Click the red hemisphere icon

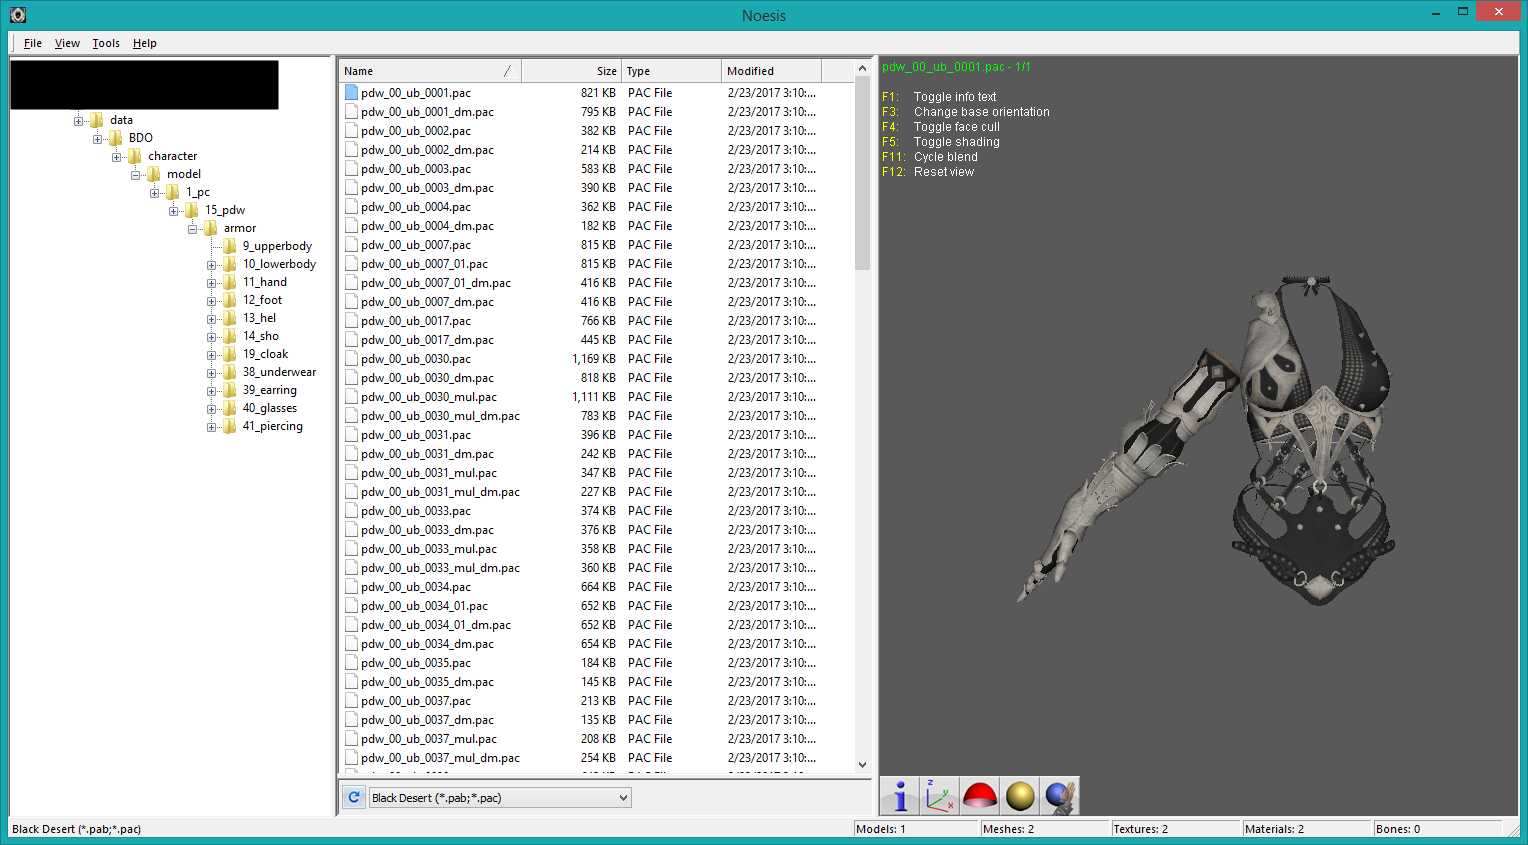pyautogui.click(x=980, y=796)
